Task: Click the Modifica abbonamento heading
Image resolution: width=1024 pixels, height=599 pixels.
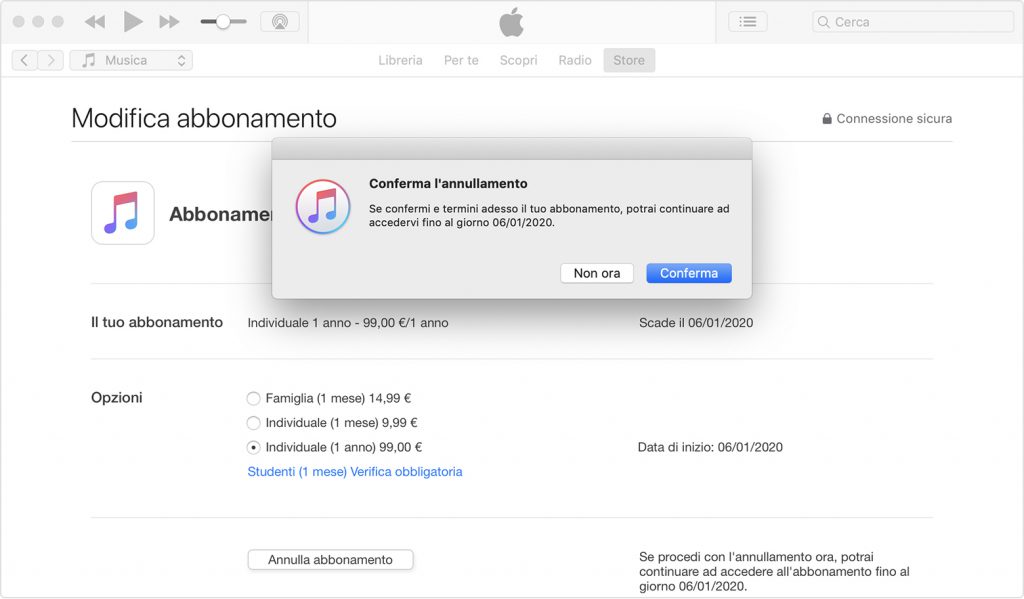Action: [204, 118]
